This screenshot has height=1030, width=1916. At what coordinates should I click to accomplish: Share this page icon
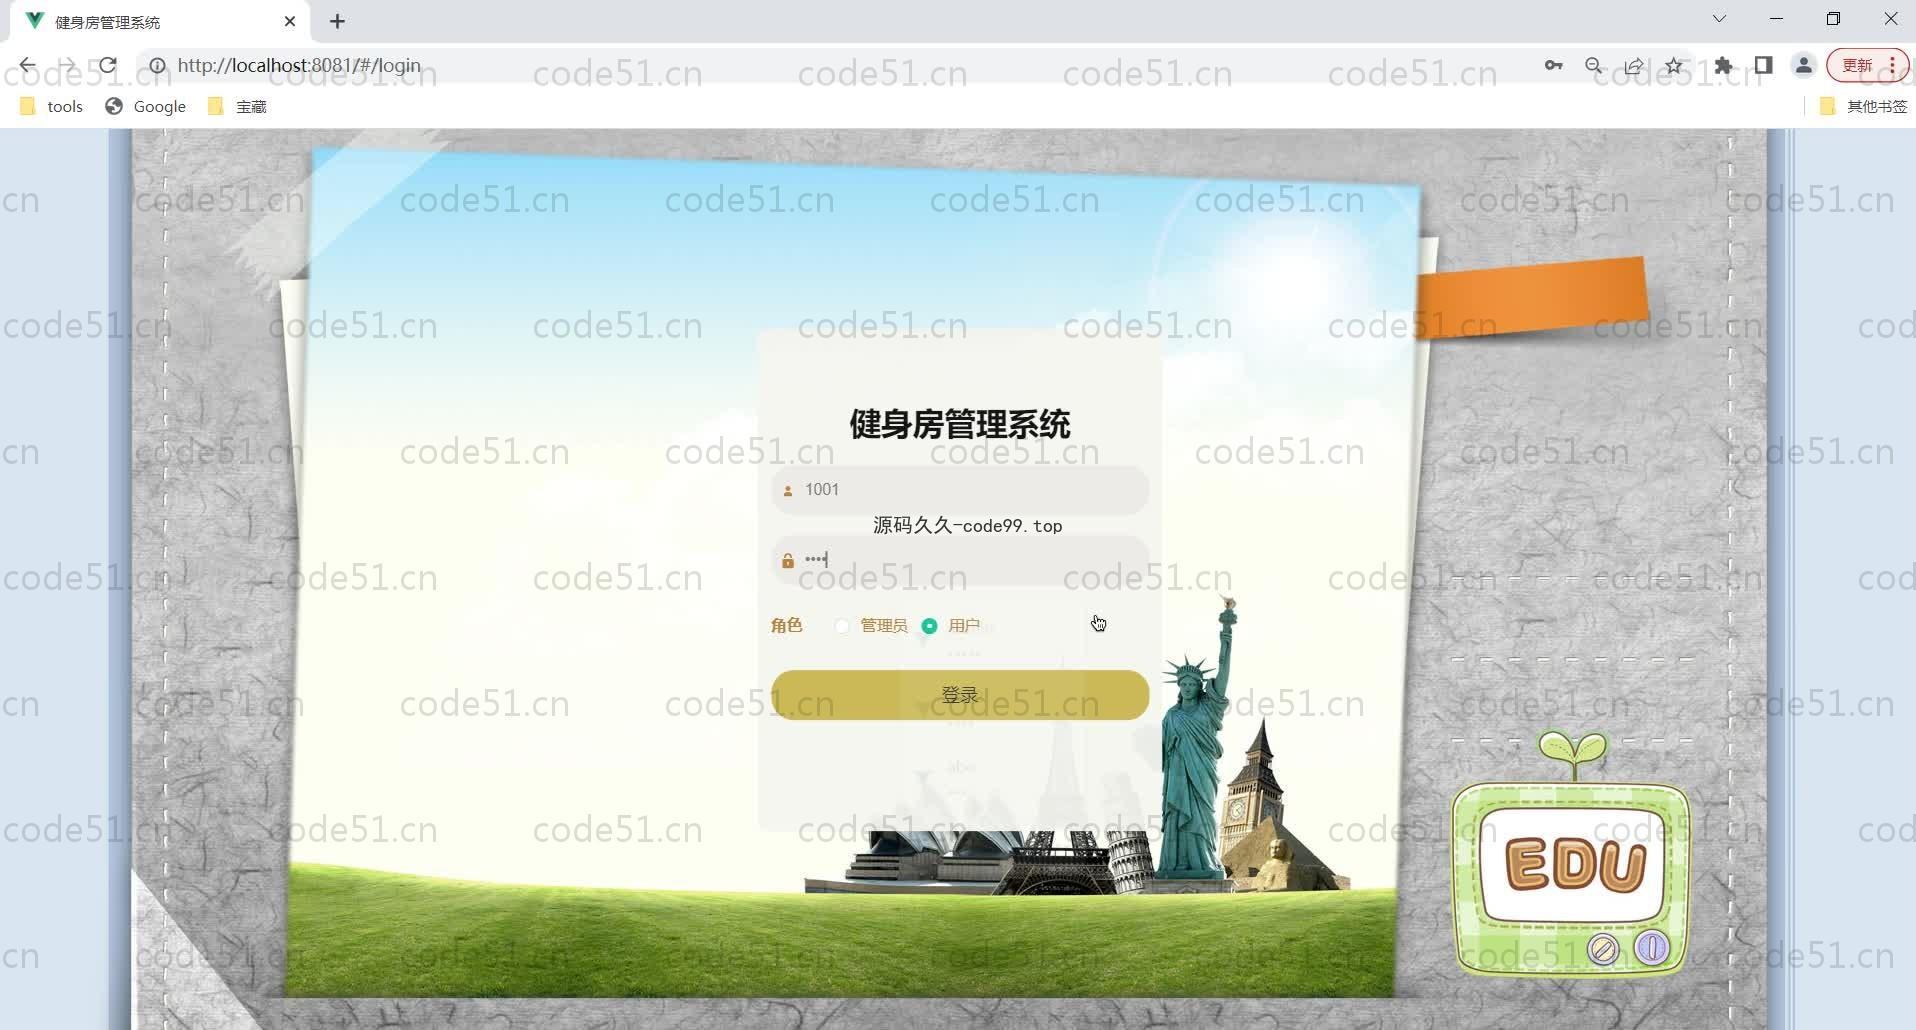click(x=1634, y=65)
